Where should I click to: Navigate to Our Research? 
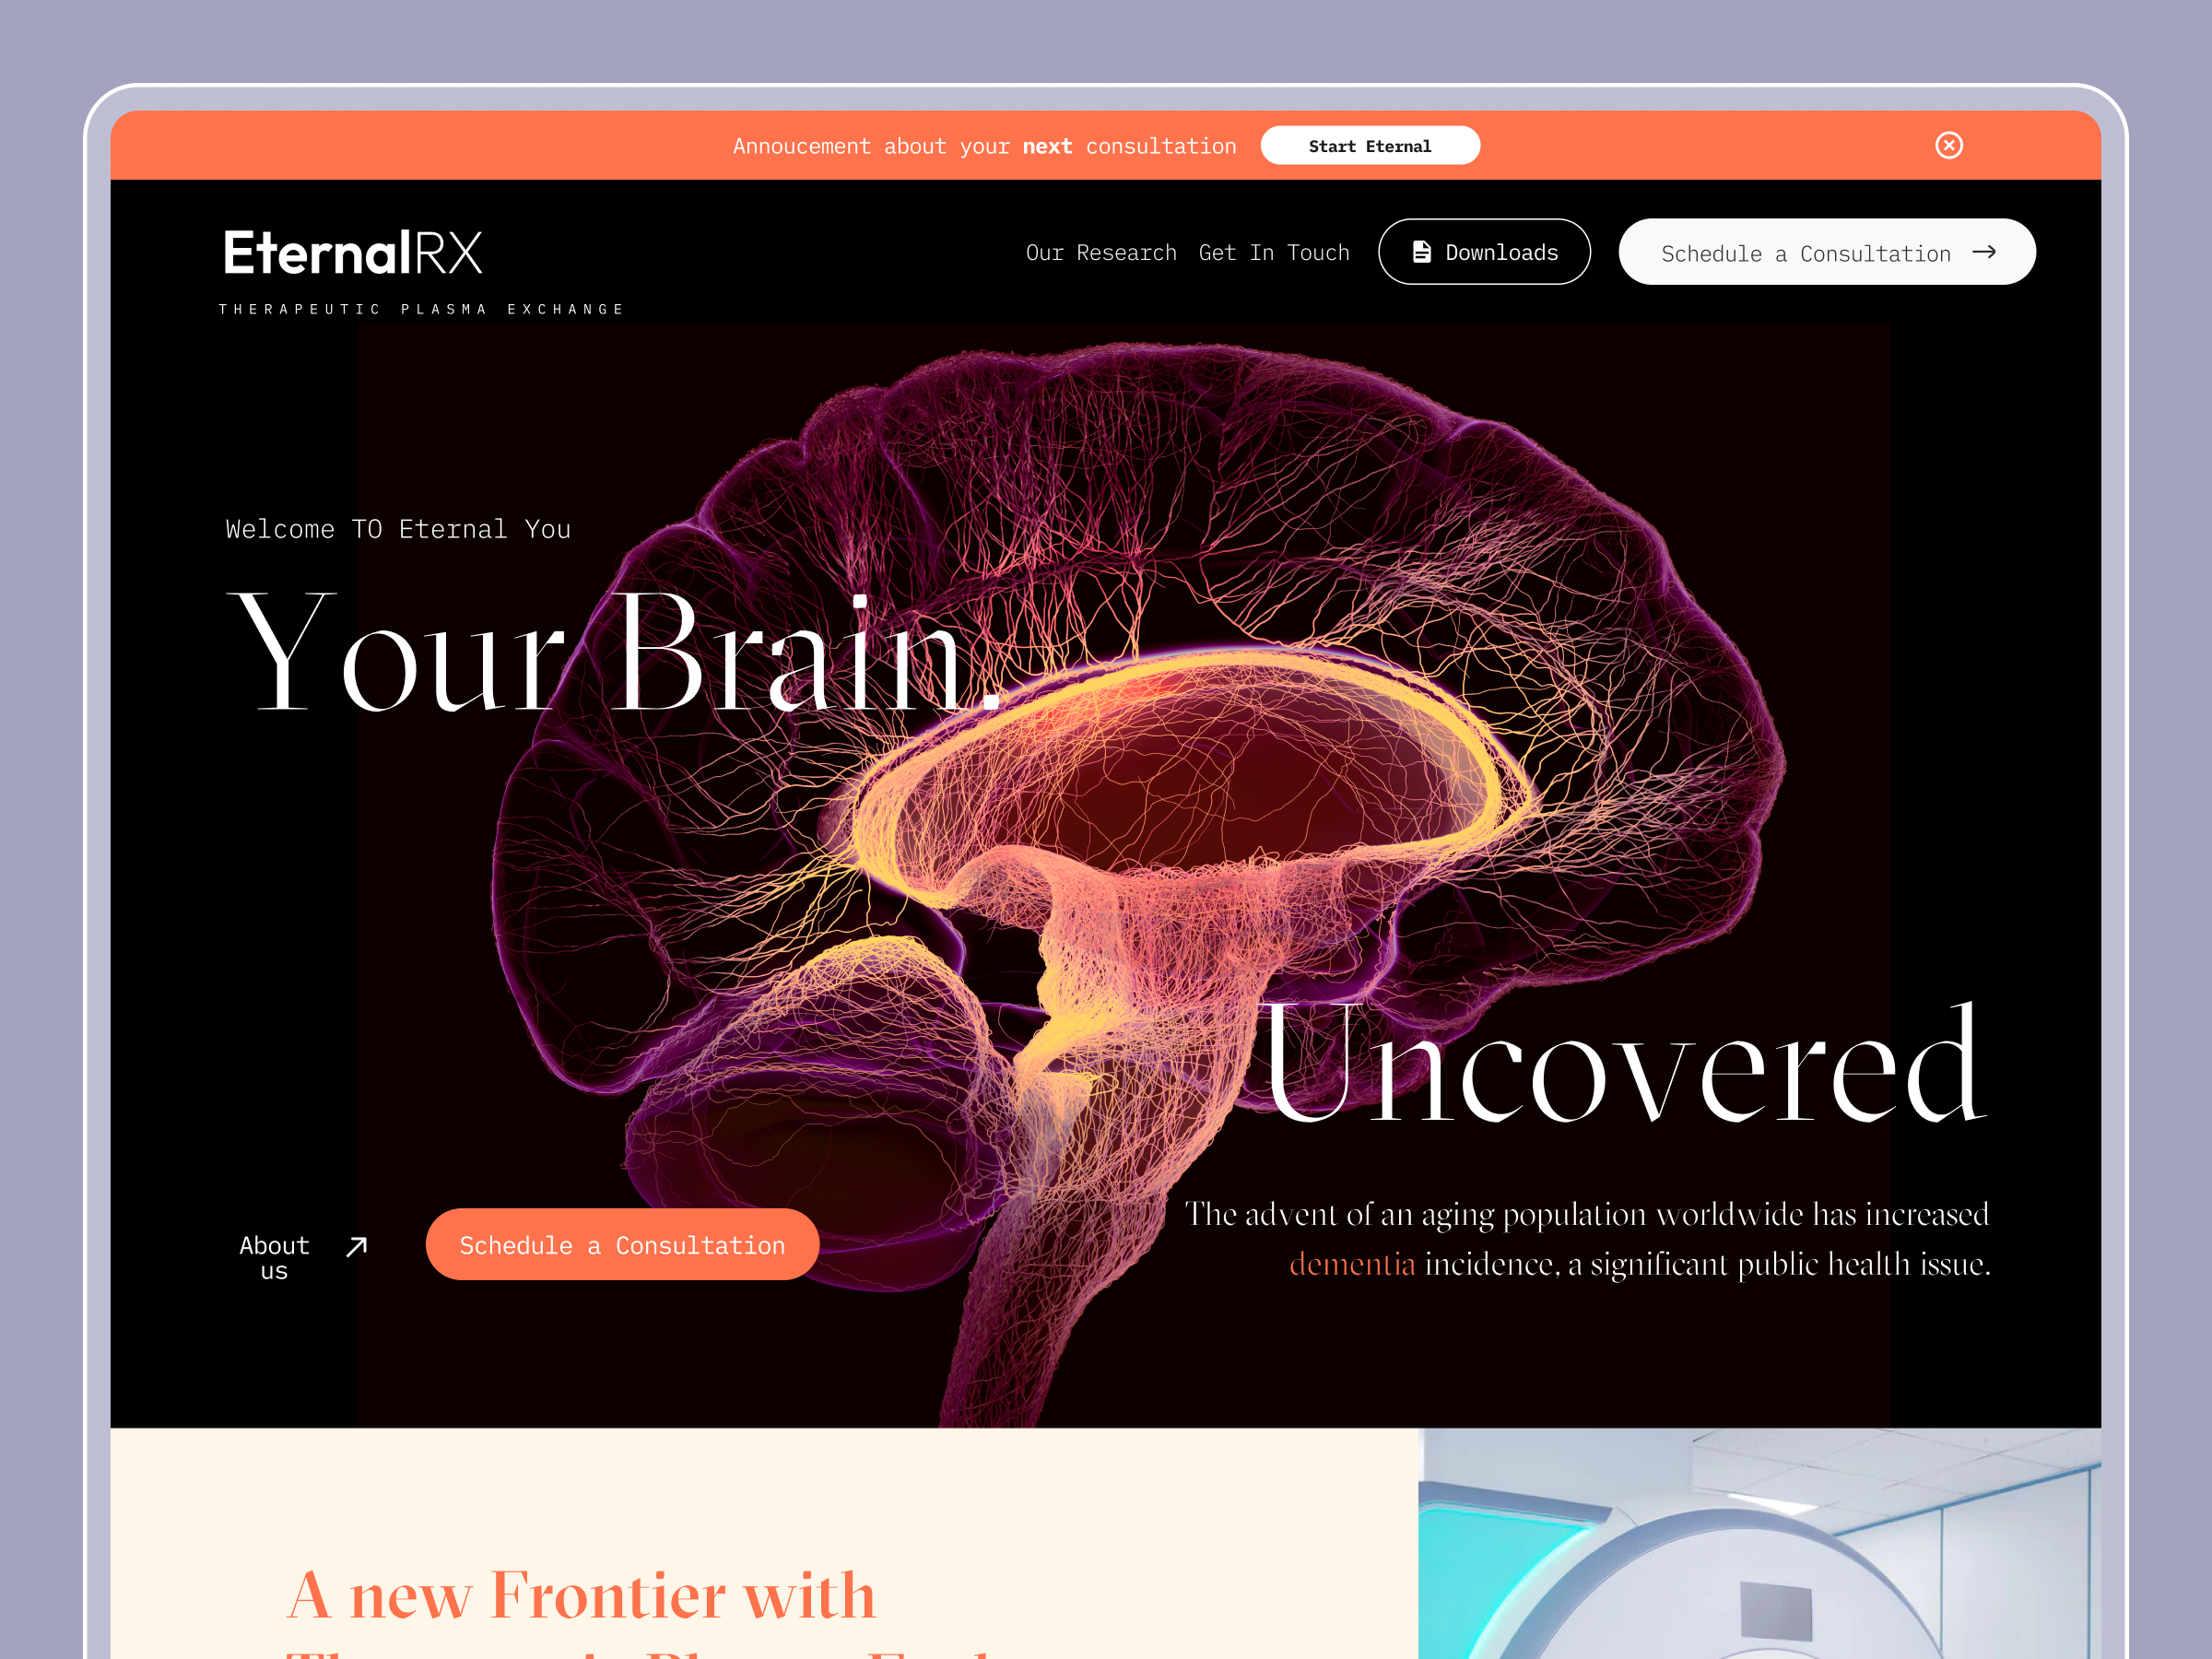[1101, 252]
